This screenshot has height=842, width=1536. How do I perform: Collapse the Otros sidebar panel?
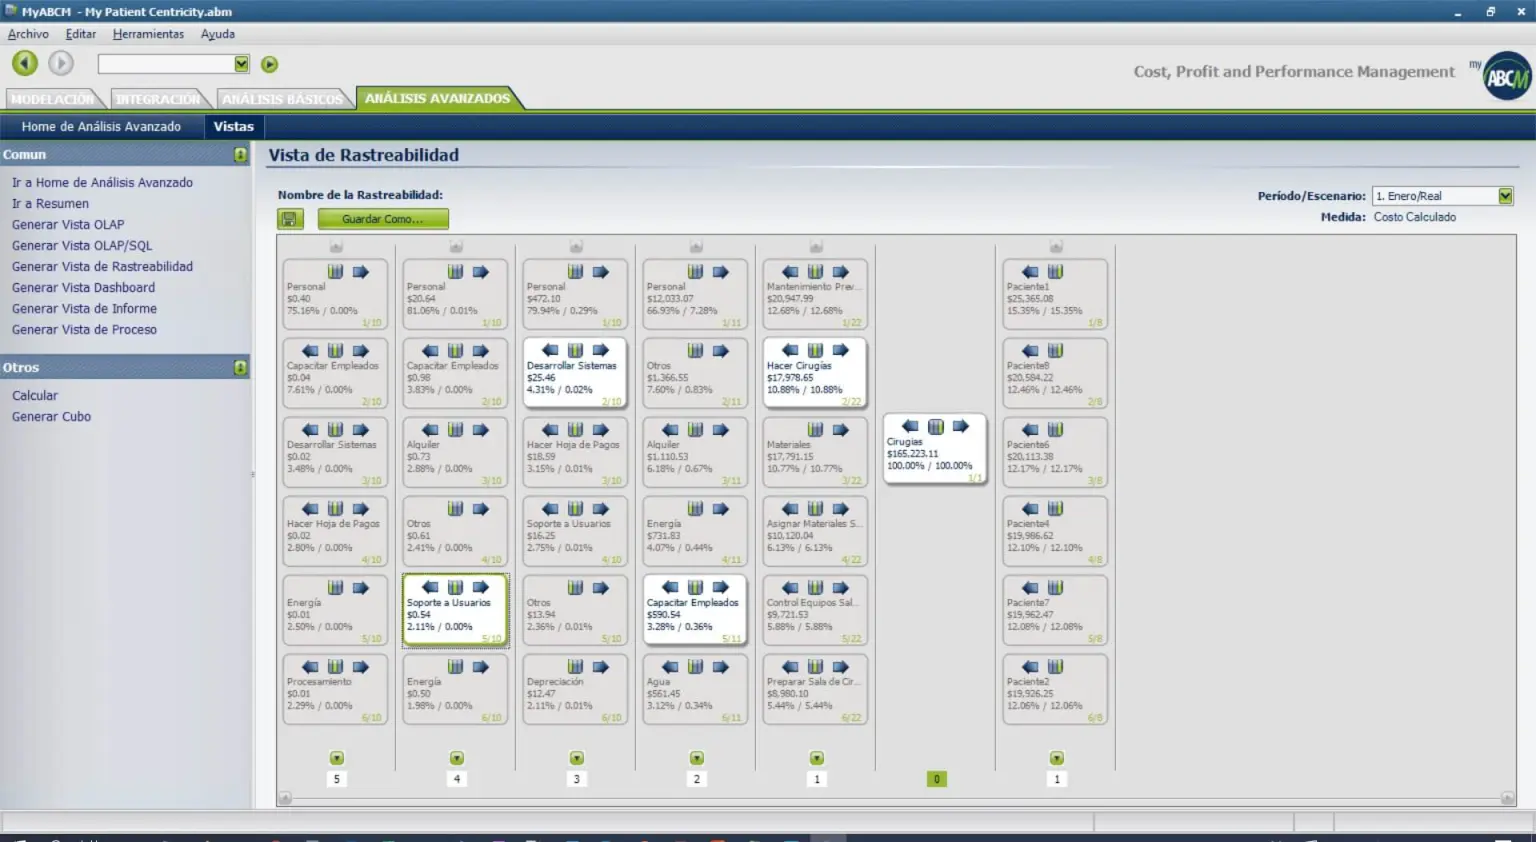pyautogui.click(x=240, y=368)
